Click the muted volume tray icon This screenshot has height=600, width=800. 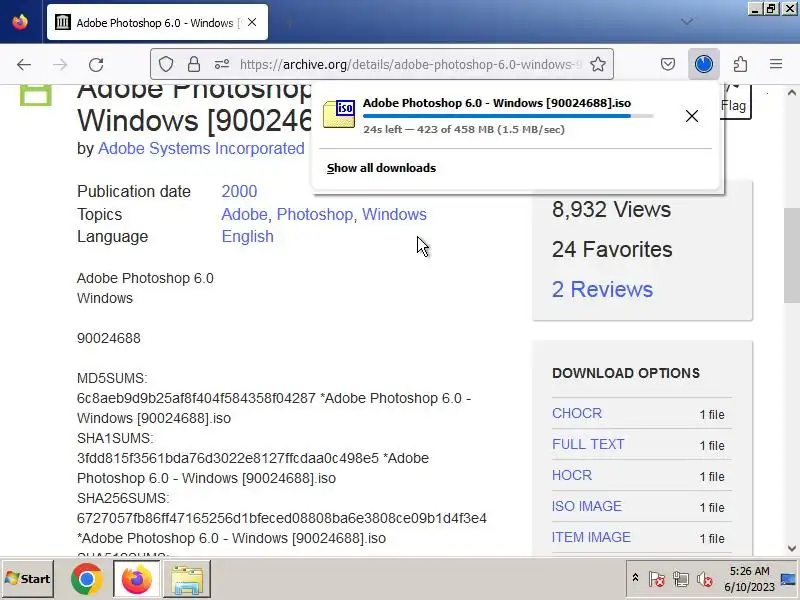[705, 580]
